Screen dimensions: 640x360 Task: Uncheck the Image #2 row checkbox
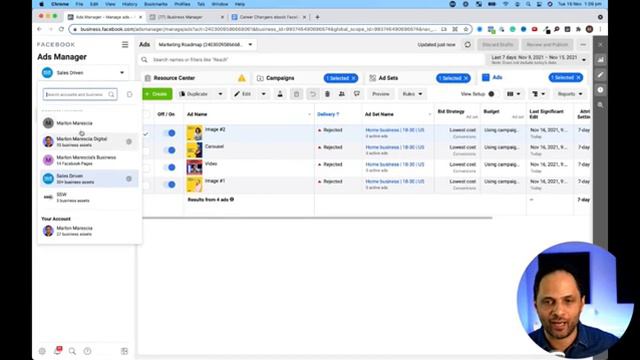click(x=146, y=133)
